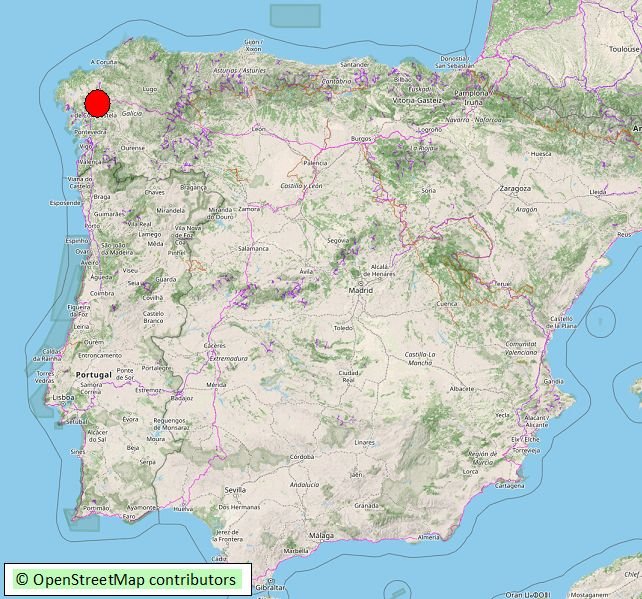This screenshot has width=642, height=599.
Task: Click the Granada city label
Action: (366, 506)
